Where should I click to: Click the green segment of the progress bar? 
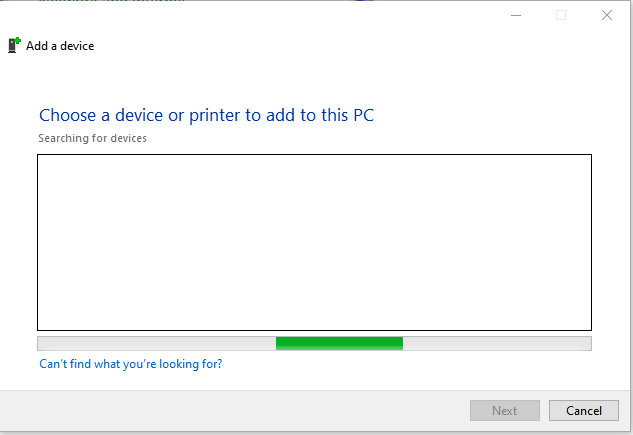pyautogui.click(x=340, y=343)
